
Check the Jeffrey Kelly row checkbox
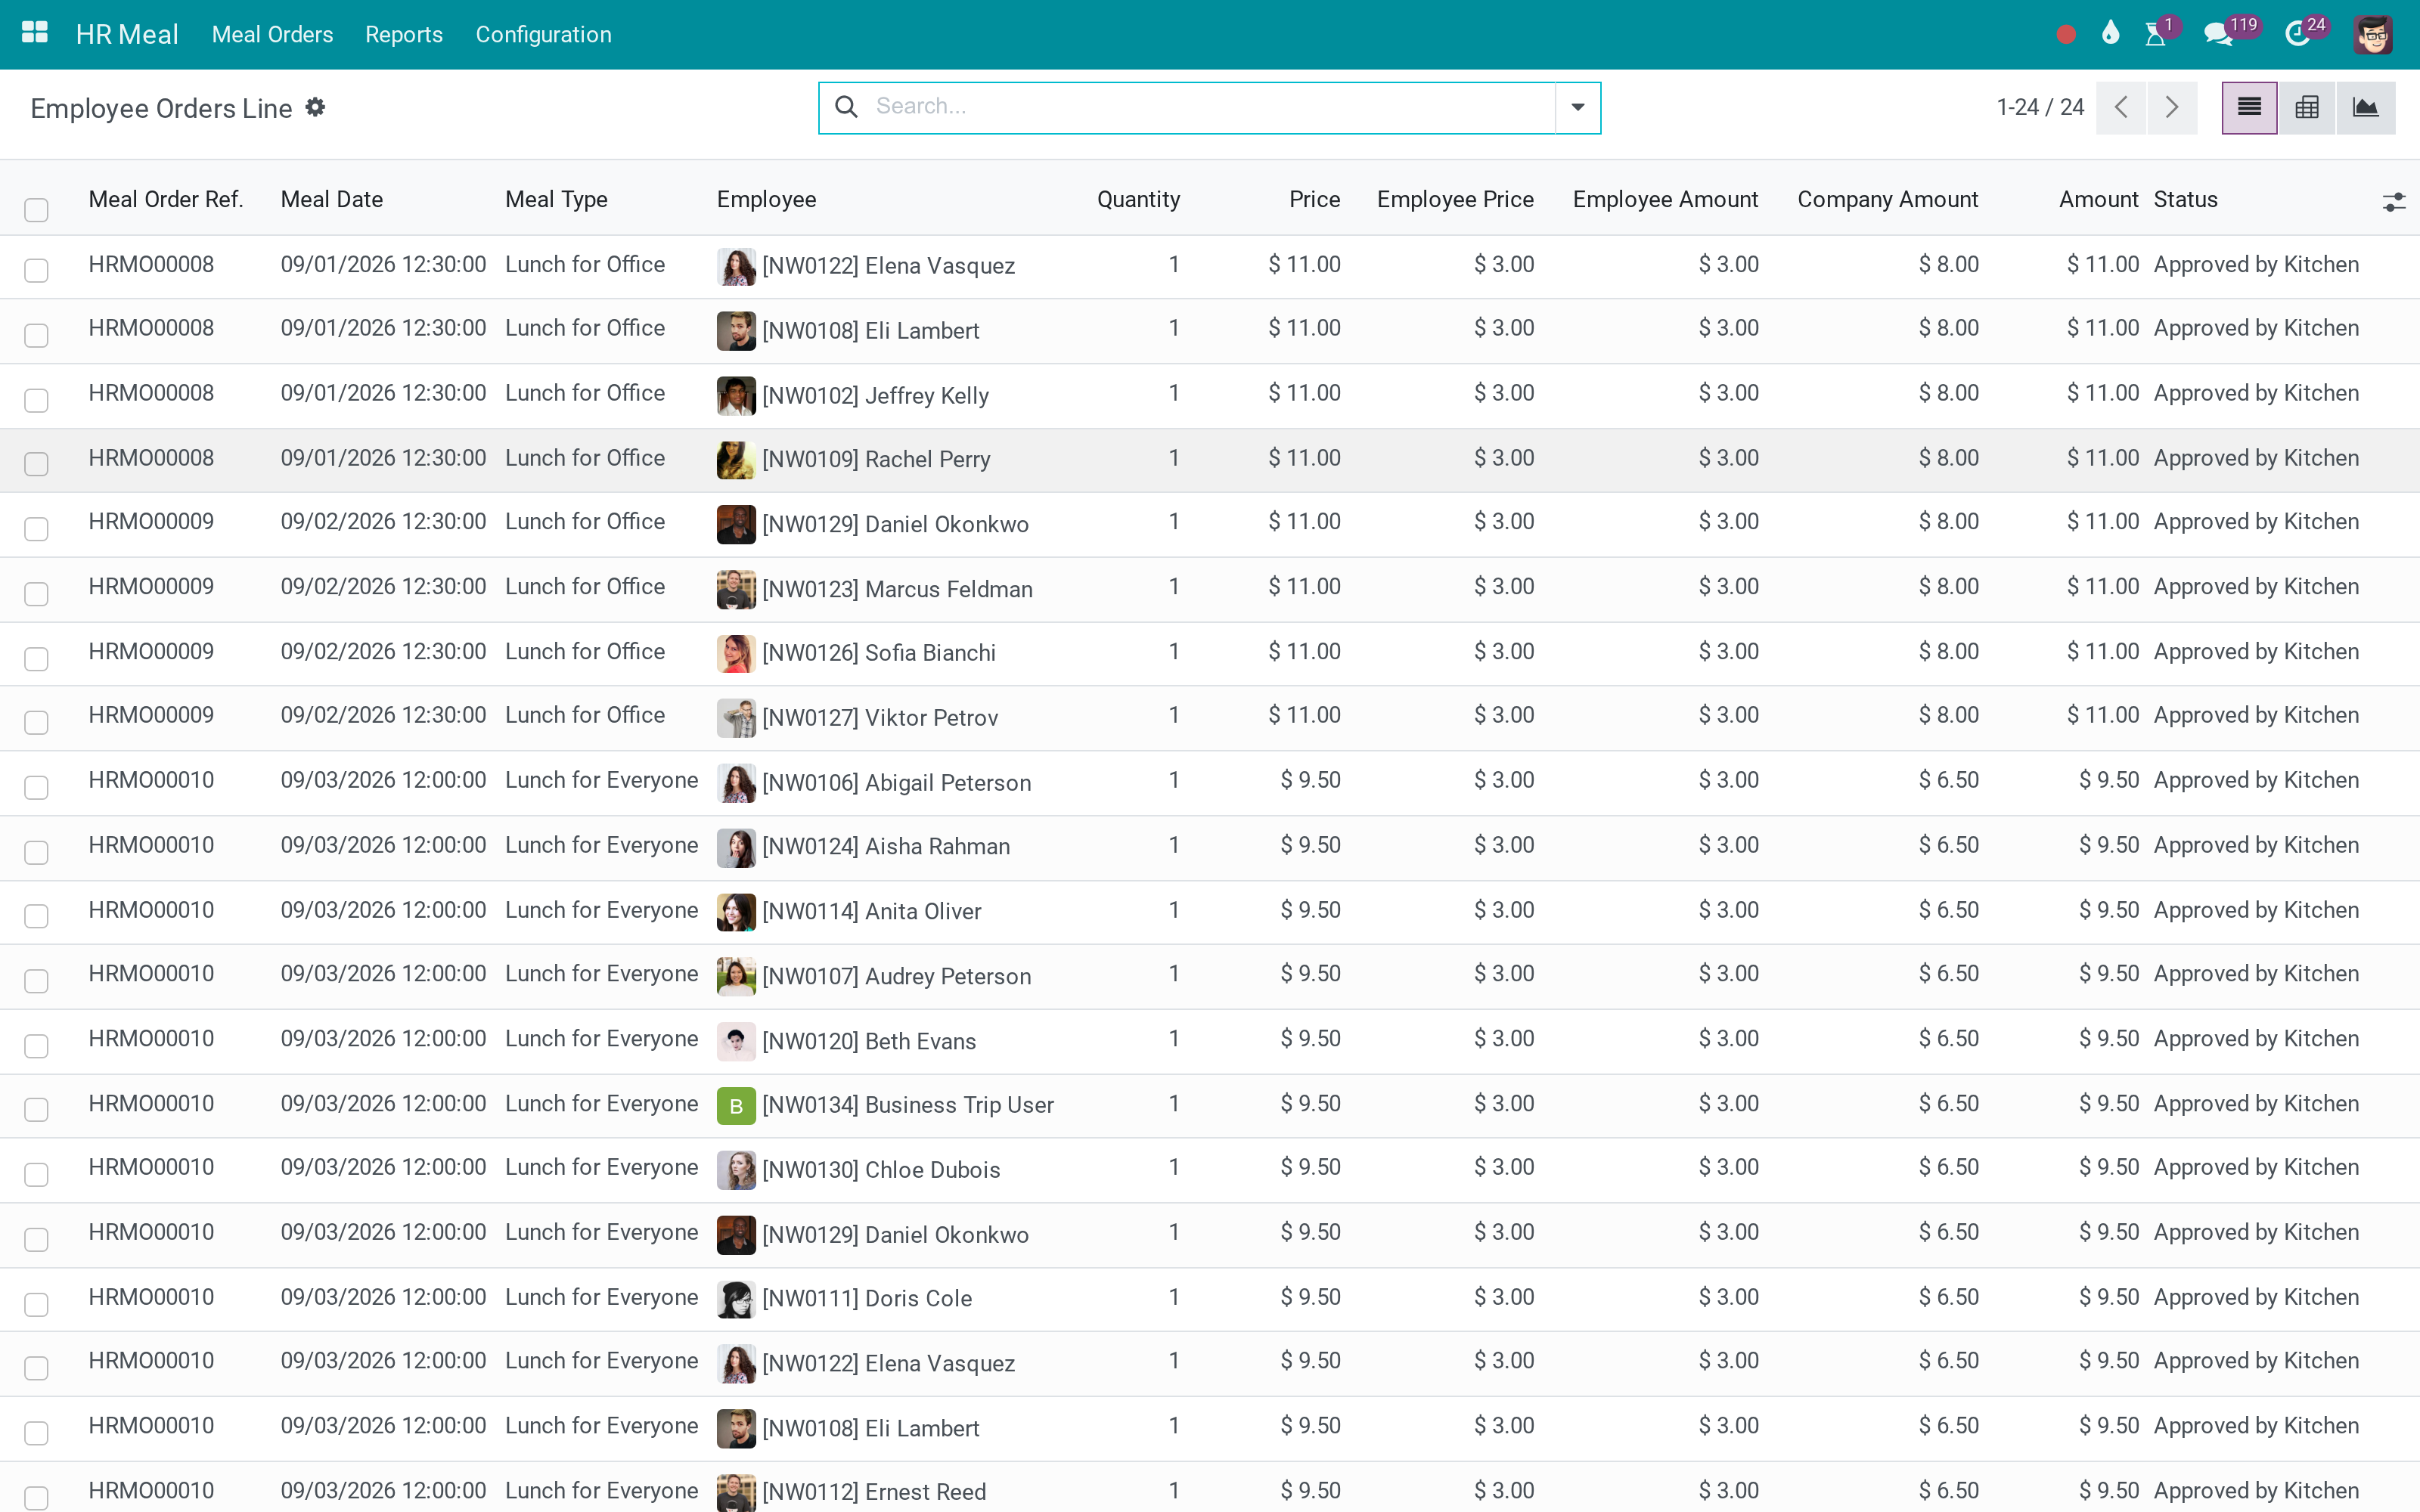[x=36, y=400]
